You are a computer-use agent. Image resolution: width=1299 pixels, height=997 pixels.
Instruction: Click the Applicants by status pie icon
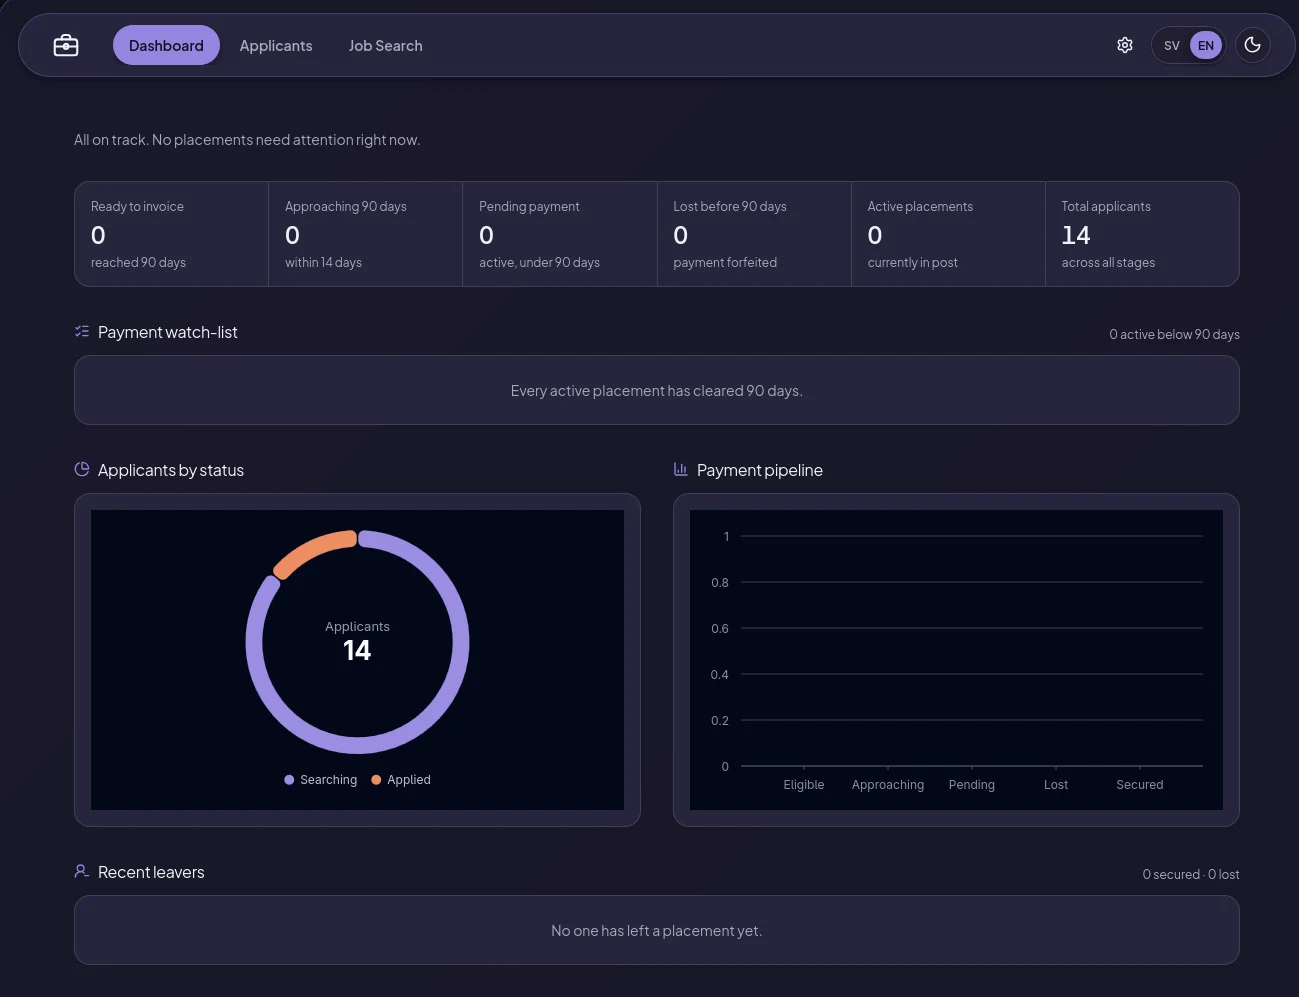click(82, 469)
